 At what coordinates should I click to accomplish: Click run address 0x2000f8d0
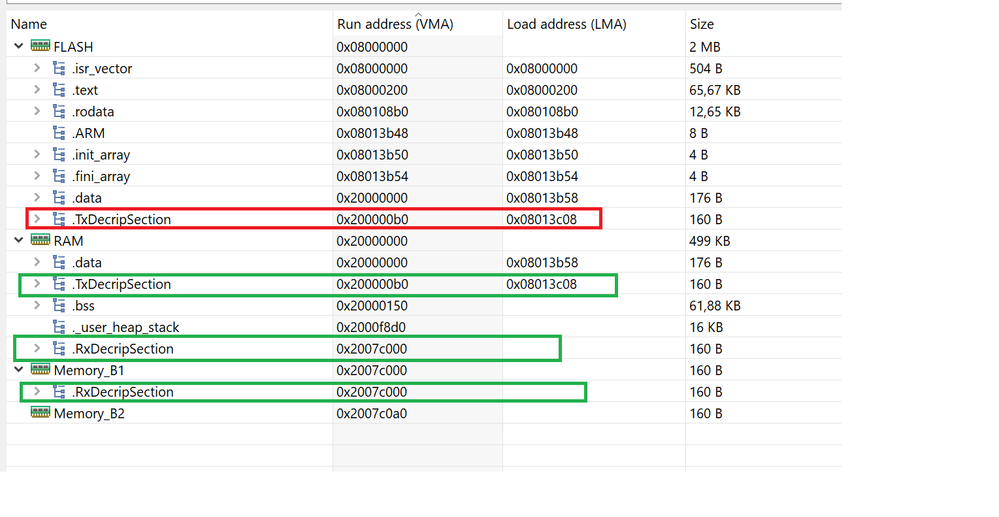[x=371, y=328]
